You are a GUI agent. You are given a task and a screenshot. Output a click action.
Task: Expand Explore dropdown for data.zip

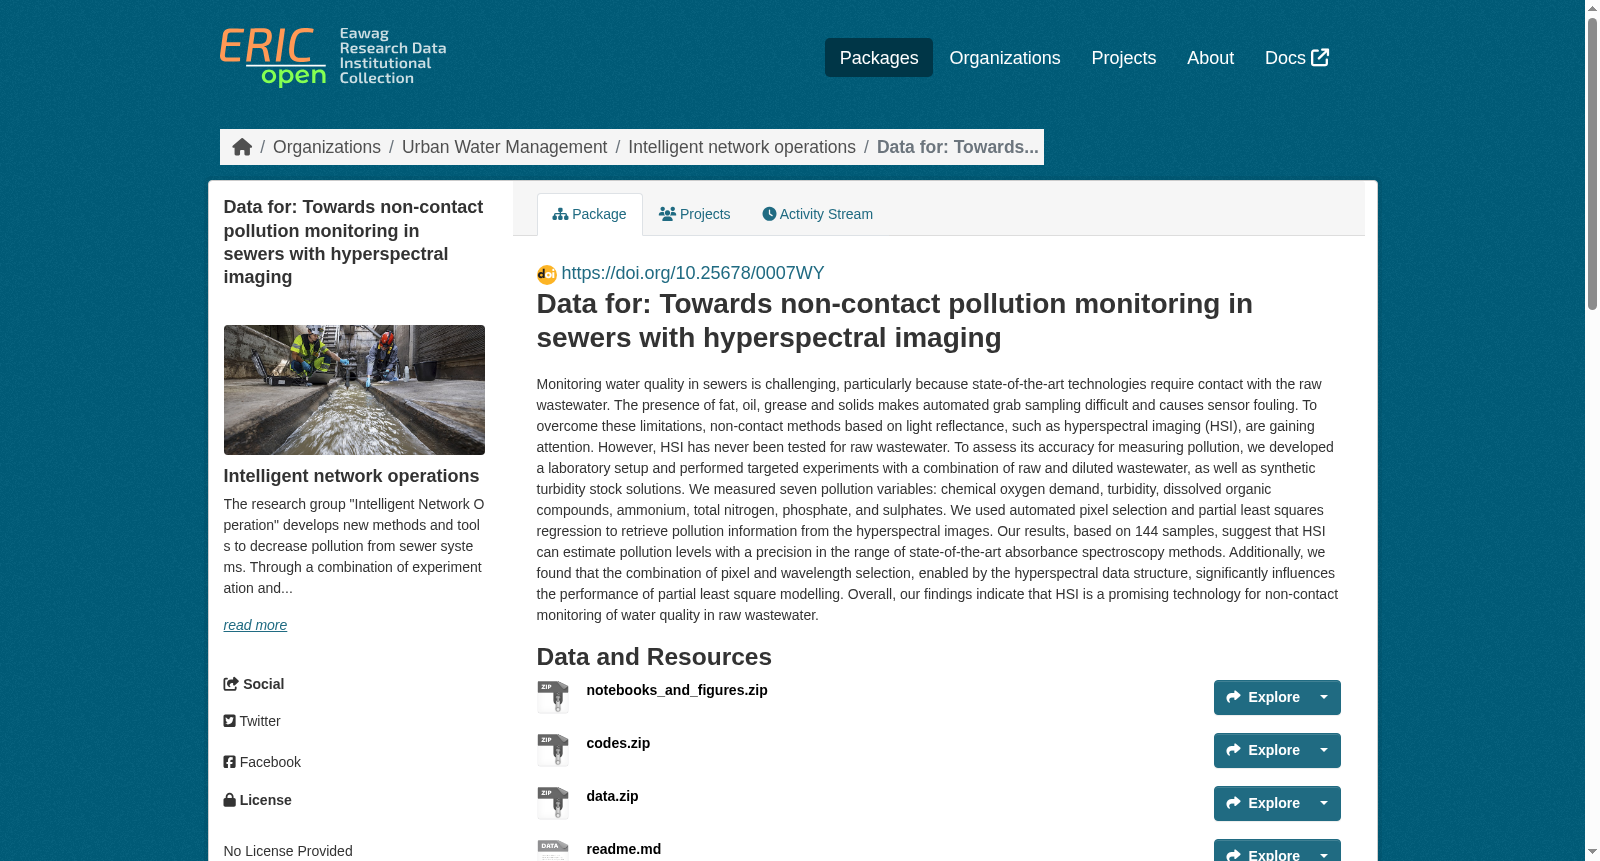tap(1324, 803)
